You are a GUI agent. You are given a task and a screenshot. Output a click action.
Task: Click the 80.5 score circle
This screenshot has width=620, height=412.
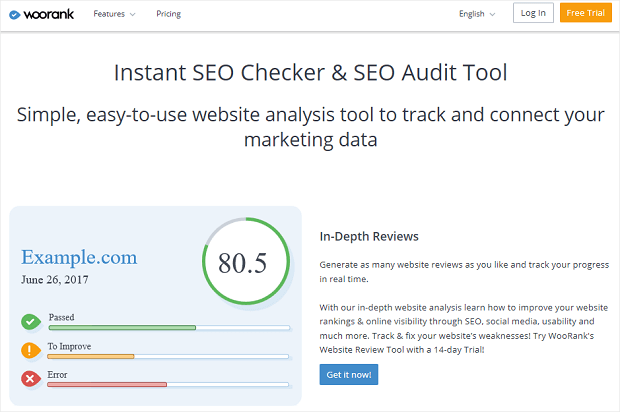point(242,263)
